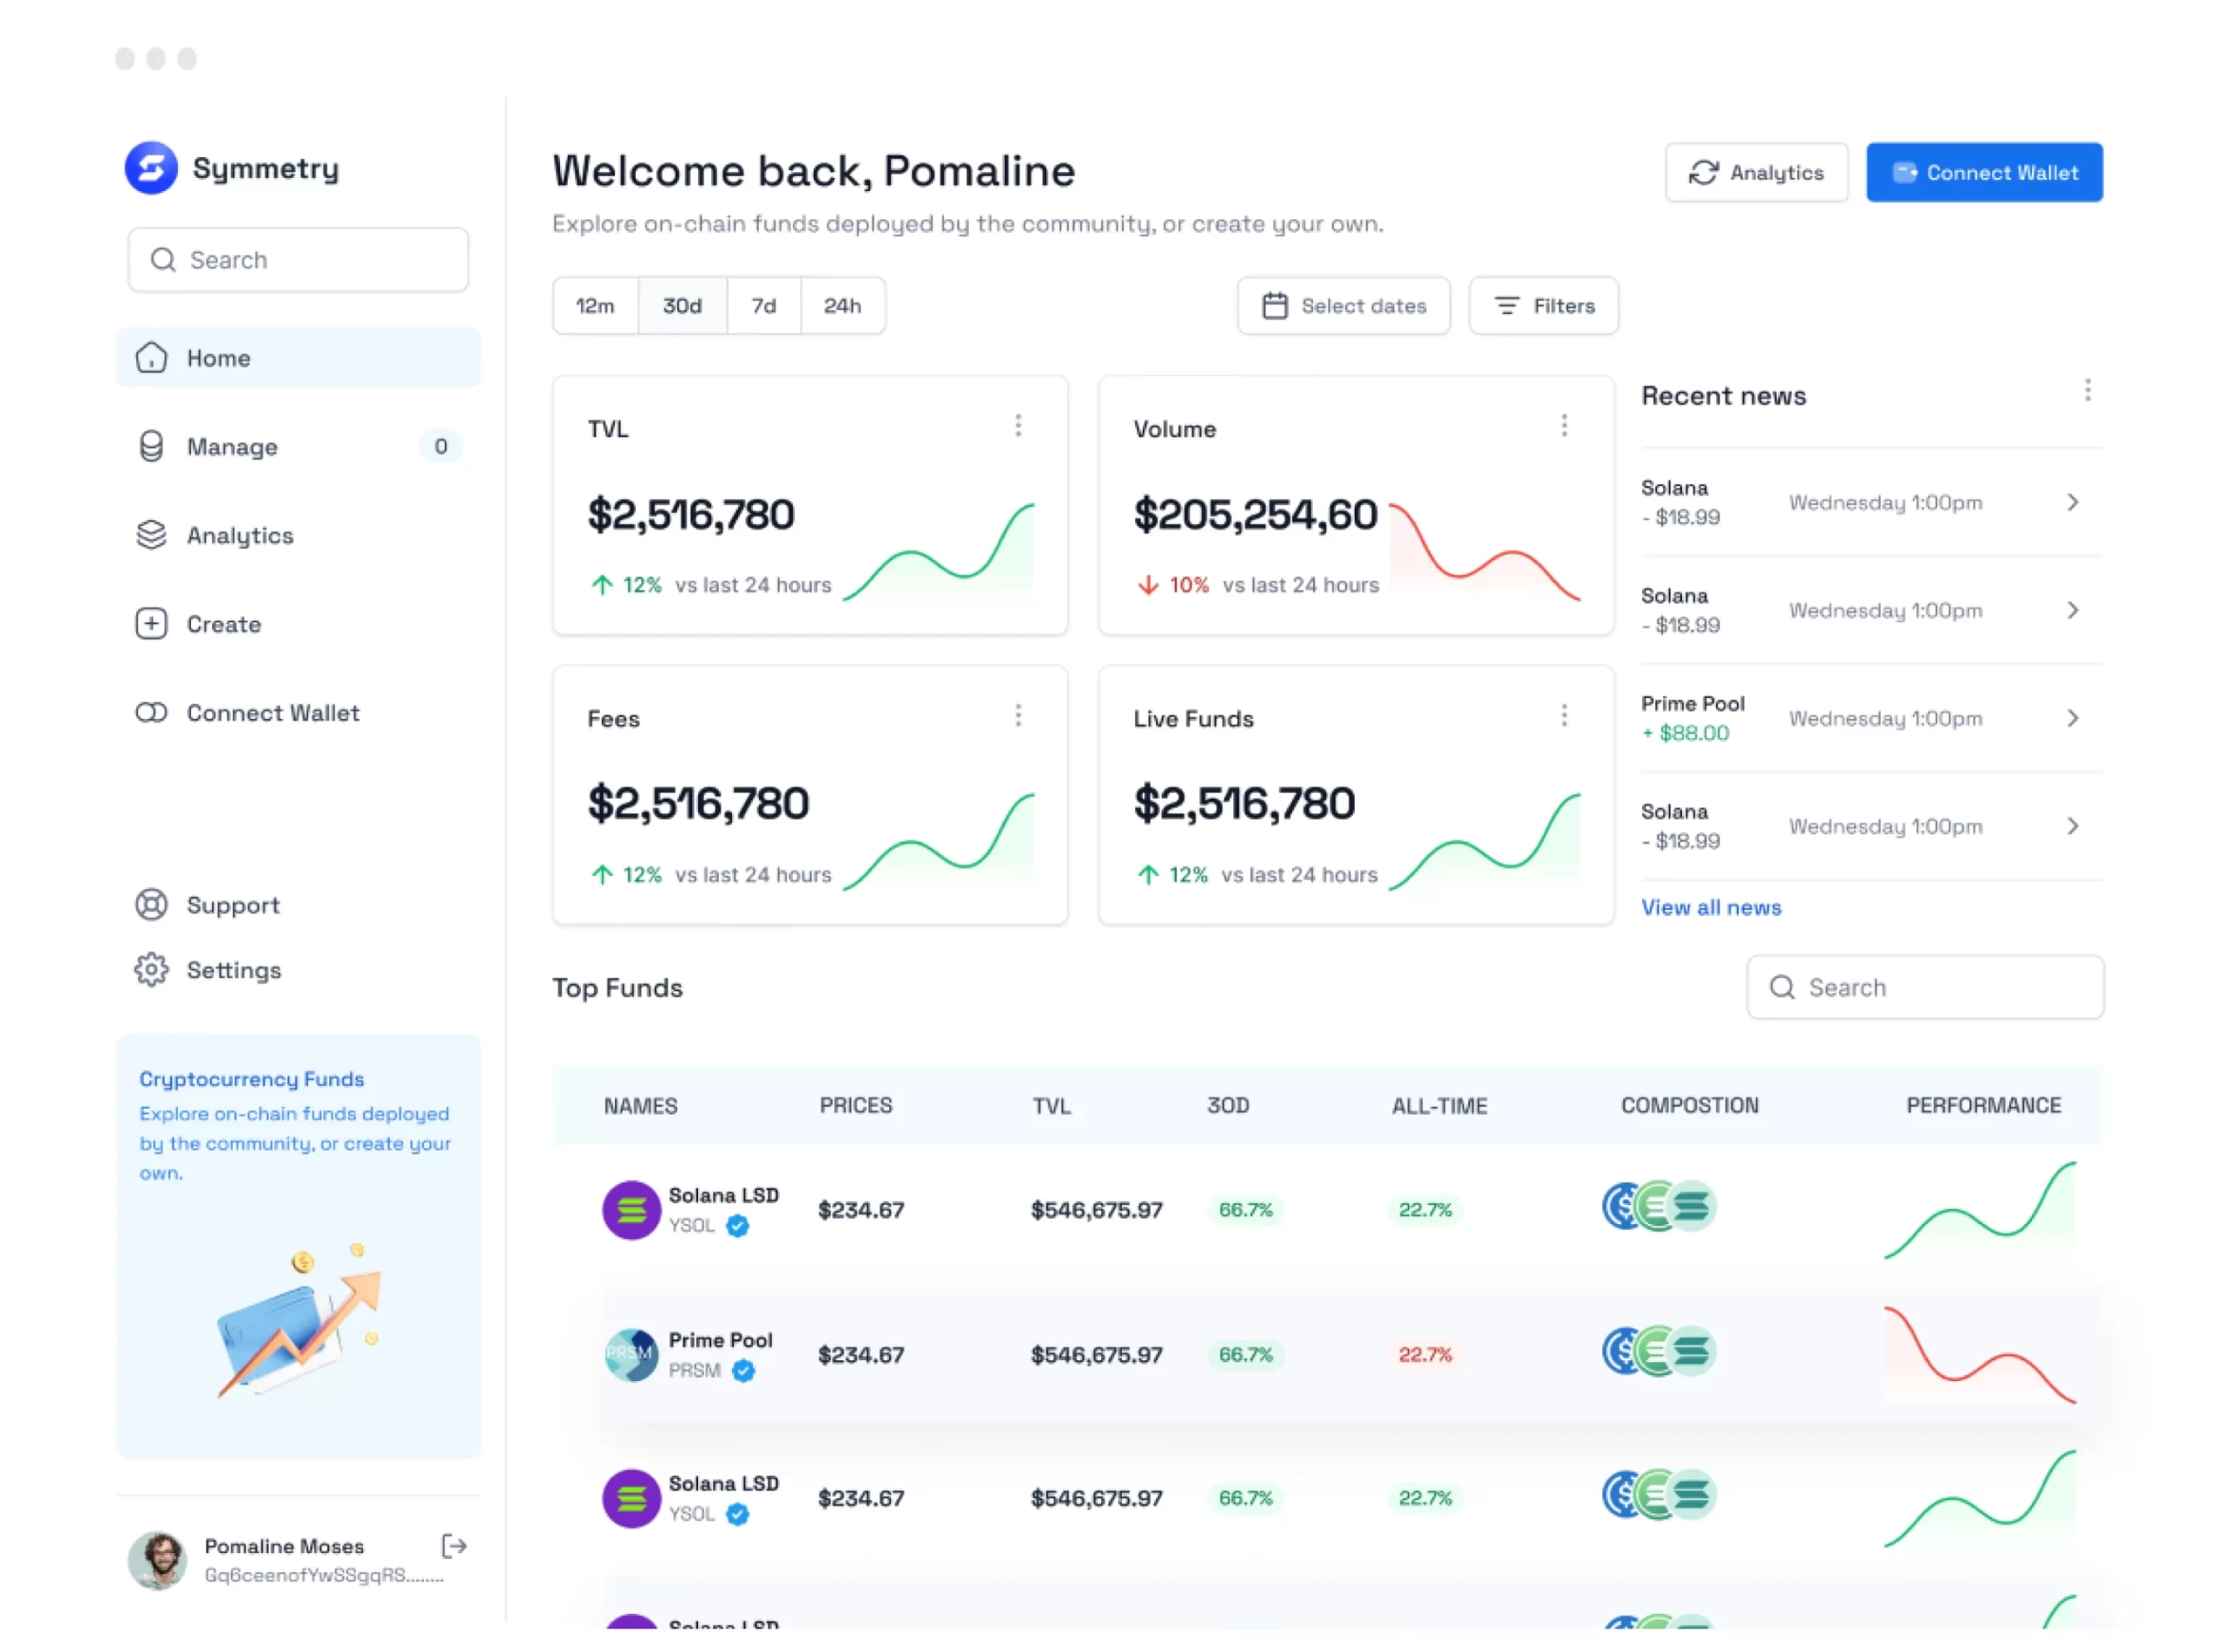2223x1652 pixels.
Task: Expand the last Solana news item chevron
Action: pyautogui.click(x=2073, y=827)
